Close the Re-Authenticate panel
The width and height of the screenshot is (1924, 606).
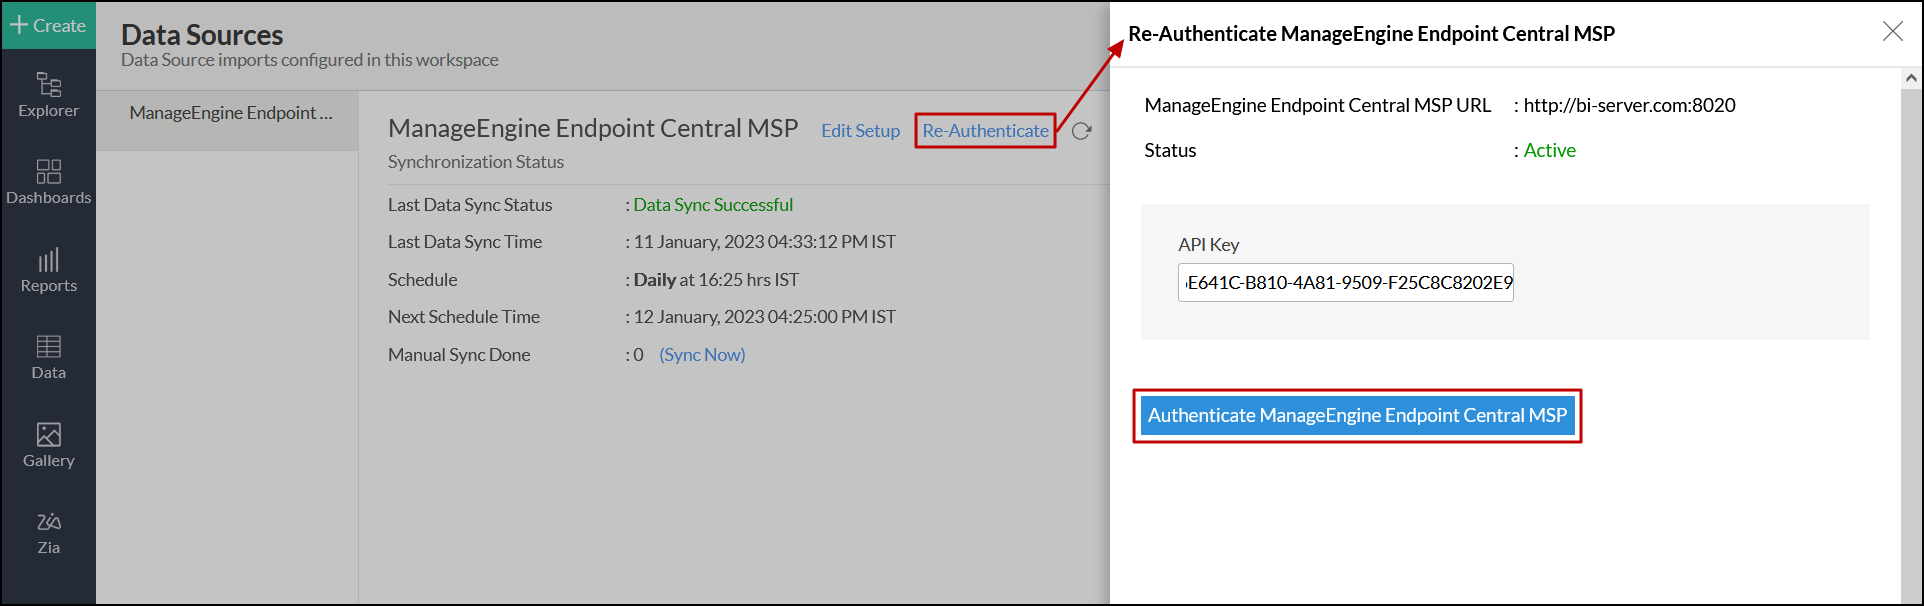tap(1892, 32)
